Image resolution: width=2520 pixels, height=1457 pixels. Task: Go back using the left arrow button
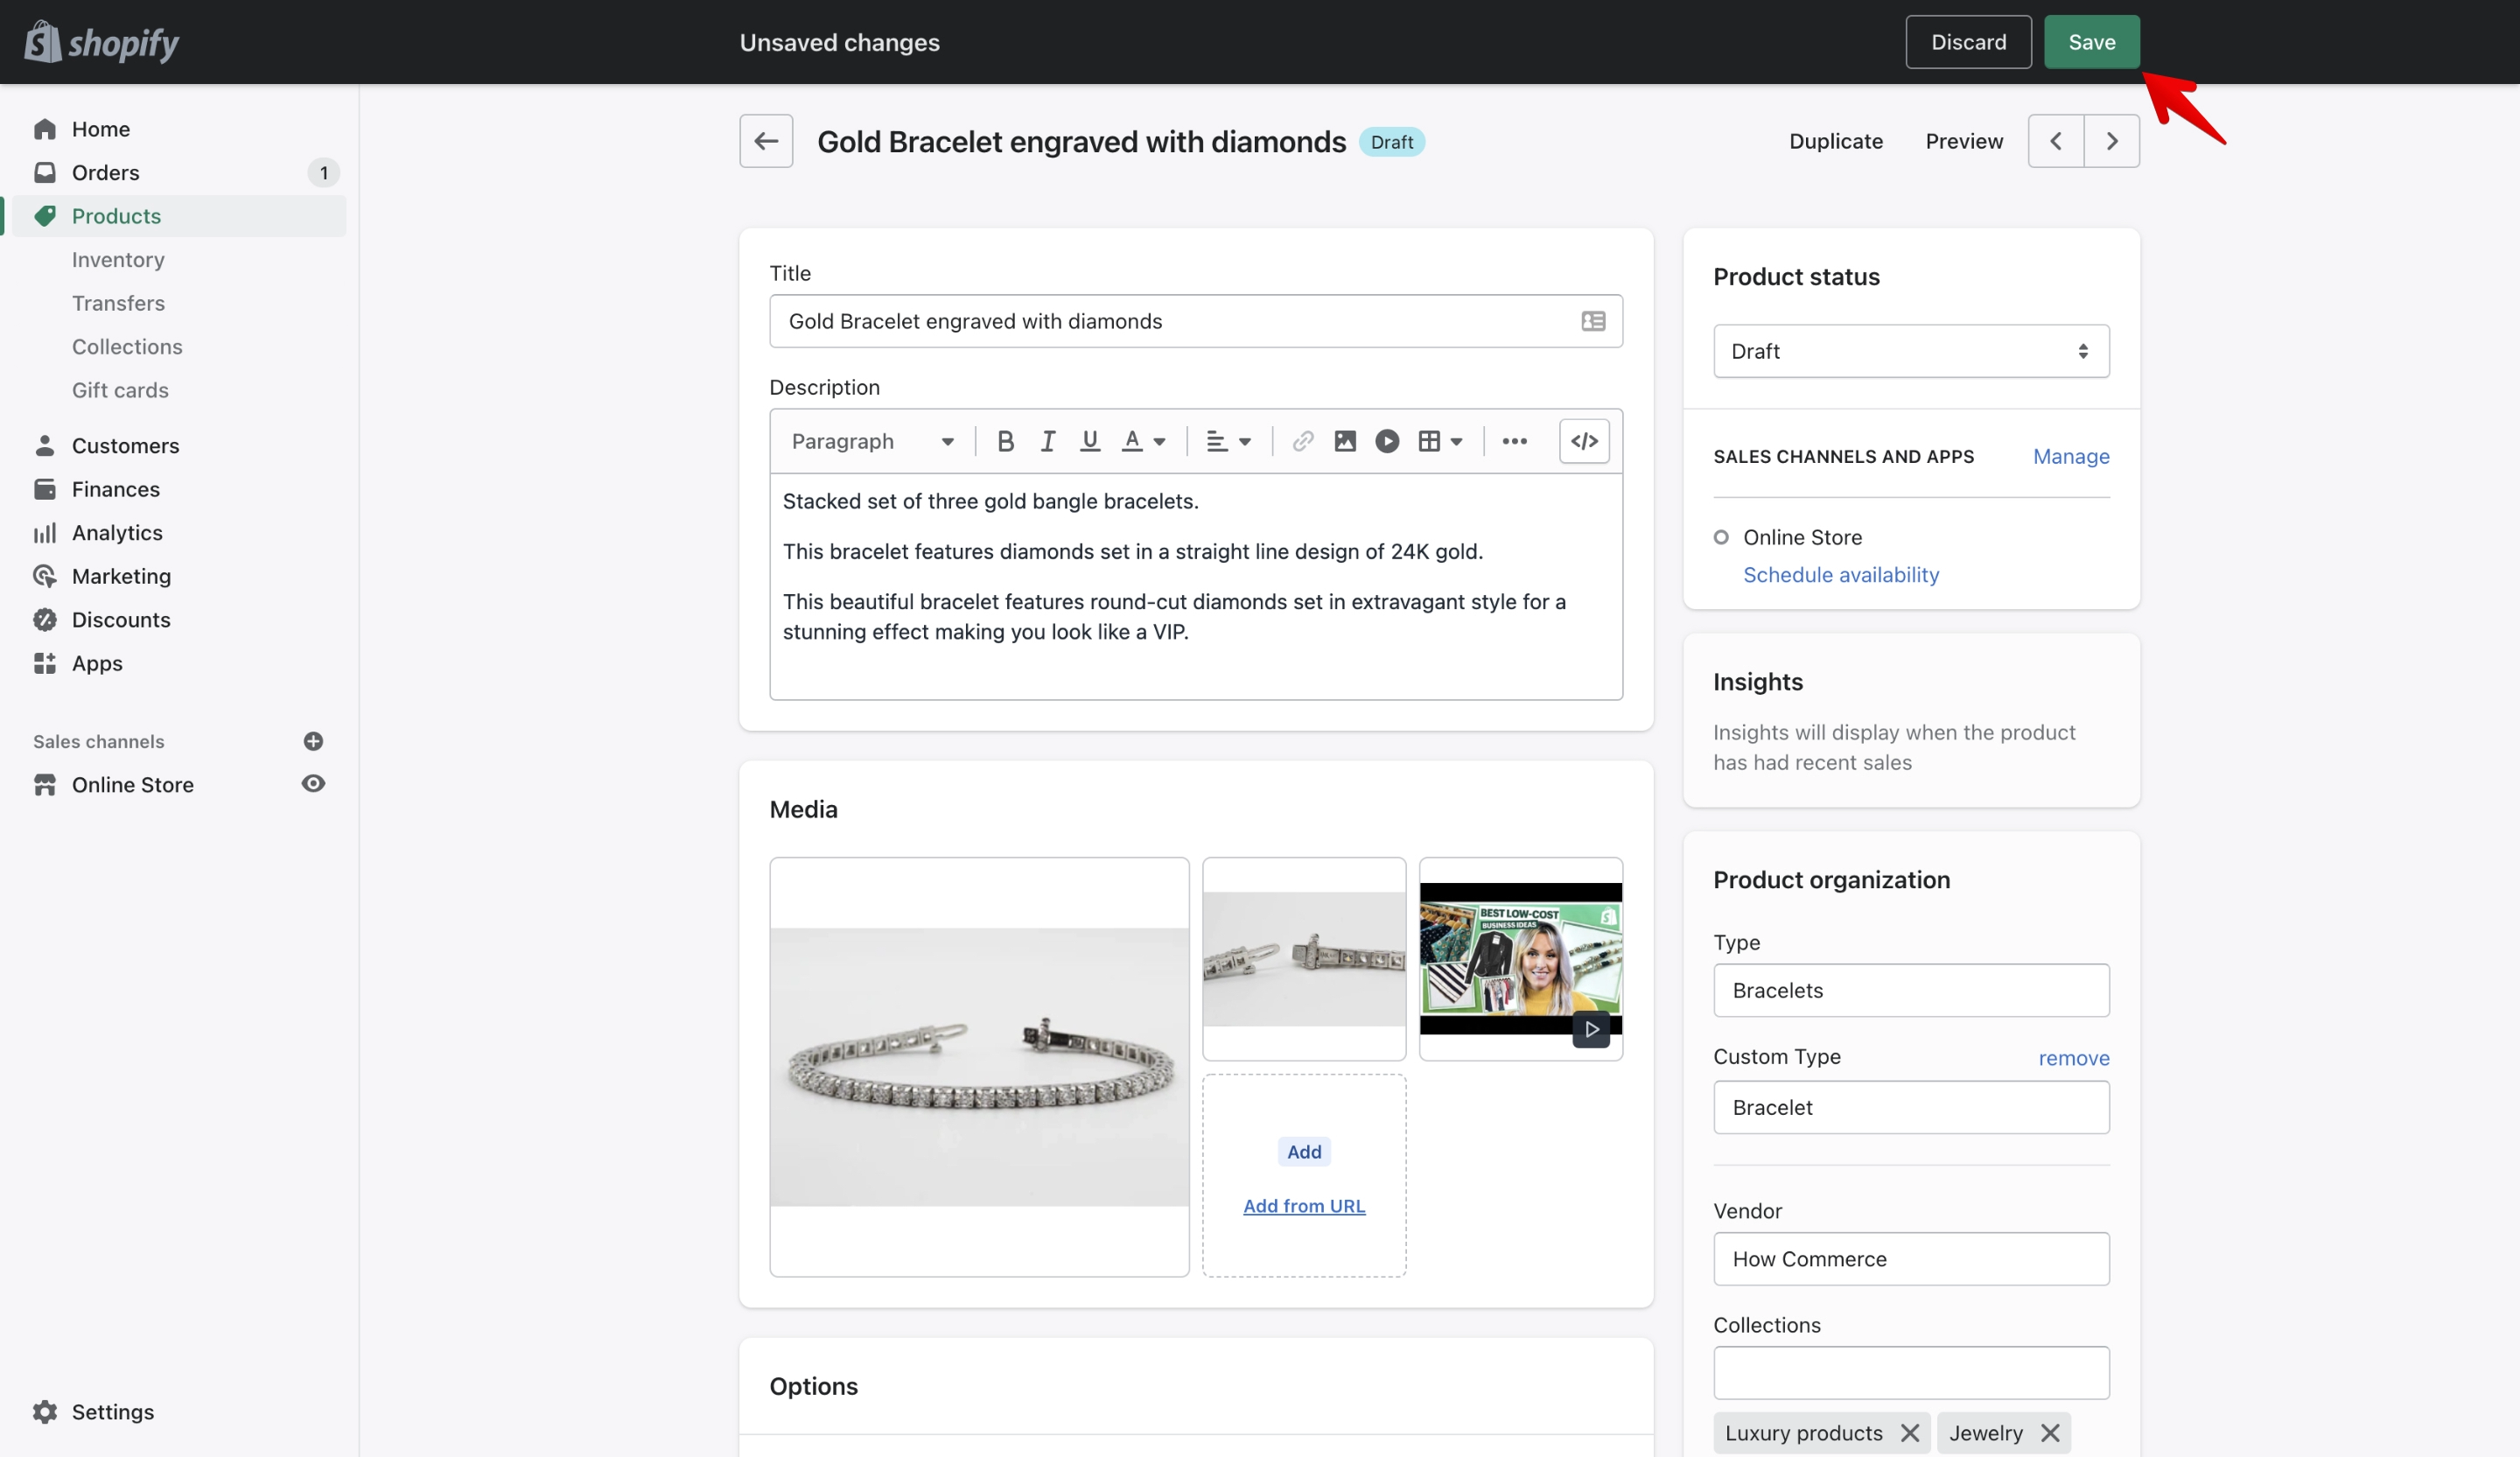(x=766, y=141)
